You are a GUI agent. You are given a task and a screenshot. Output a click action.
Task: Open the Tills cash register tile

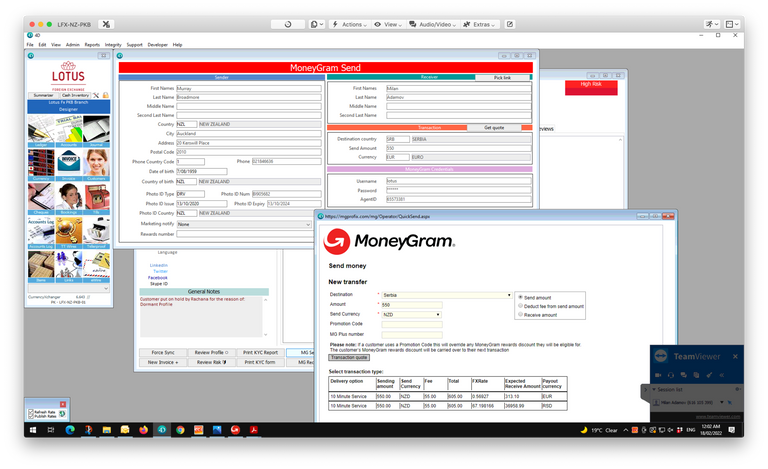coord(96,199)
